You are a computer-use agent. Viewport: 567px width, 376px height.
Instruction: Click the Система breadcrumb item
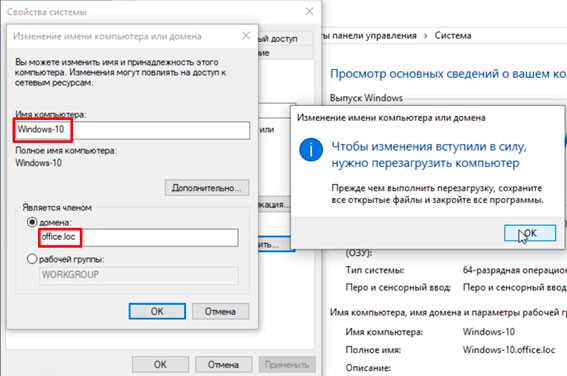click(x=453, y=35)
